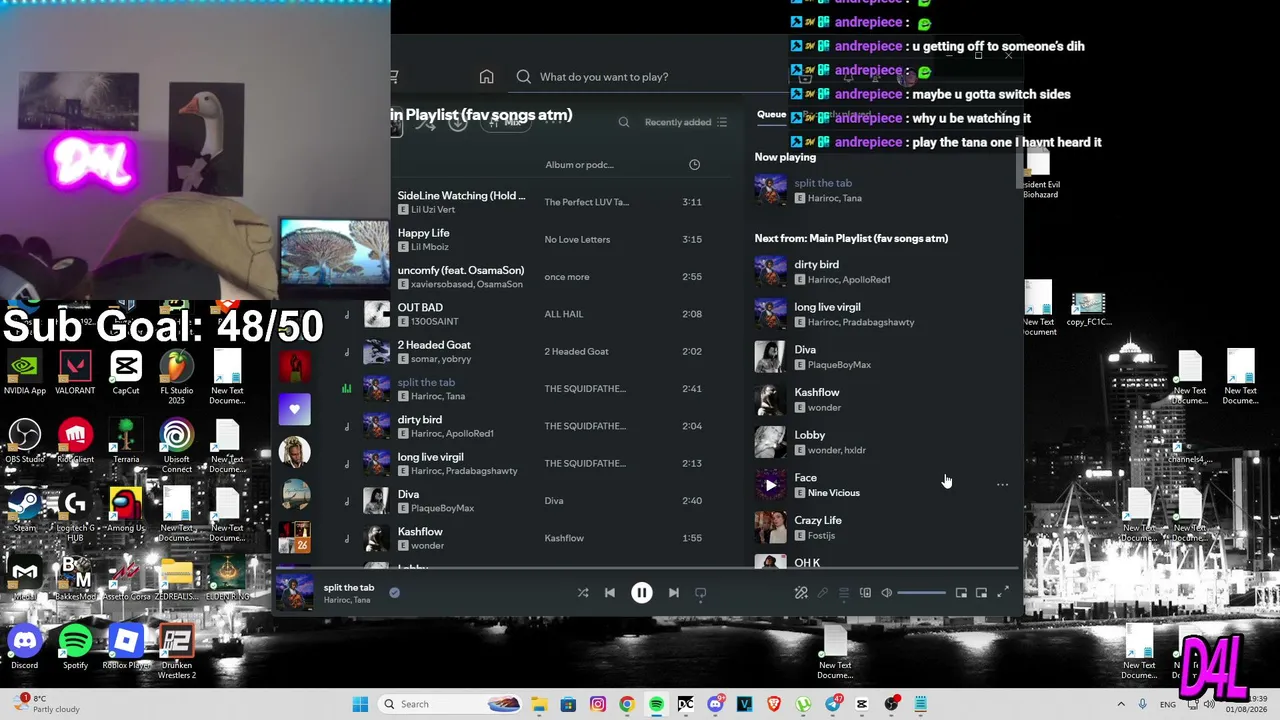Select the OUT BAD track title

[x=420, y=308]
